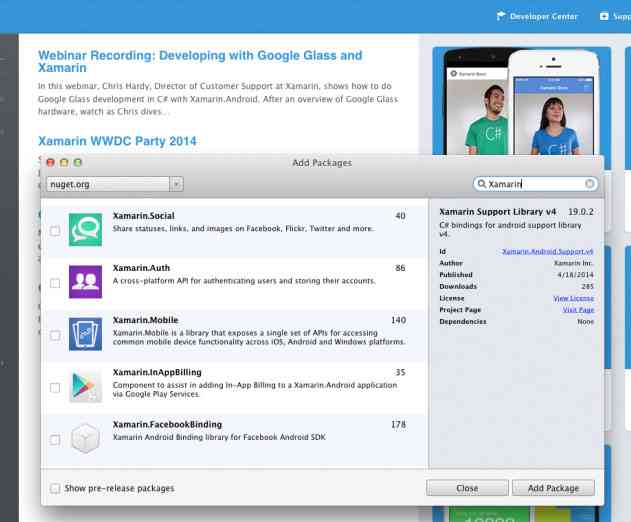Check the Xamarin.Auth package checkbox
Image resolution: width=631 pixels, height=522 pixels.
pyautogui.click(x=55, y=283)
